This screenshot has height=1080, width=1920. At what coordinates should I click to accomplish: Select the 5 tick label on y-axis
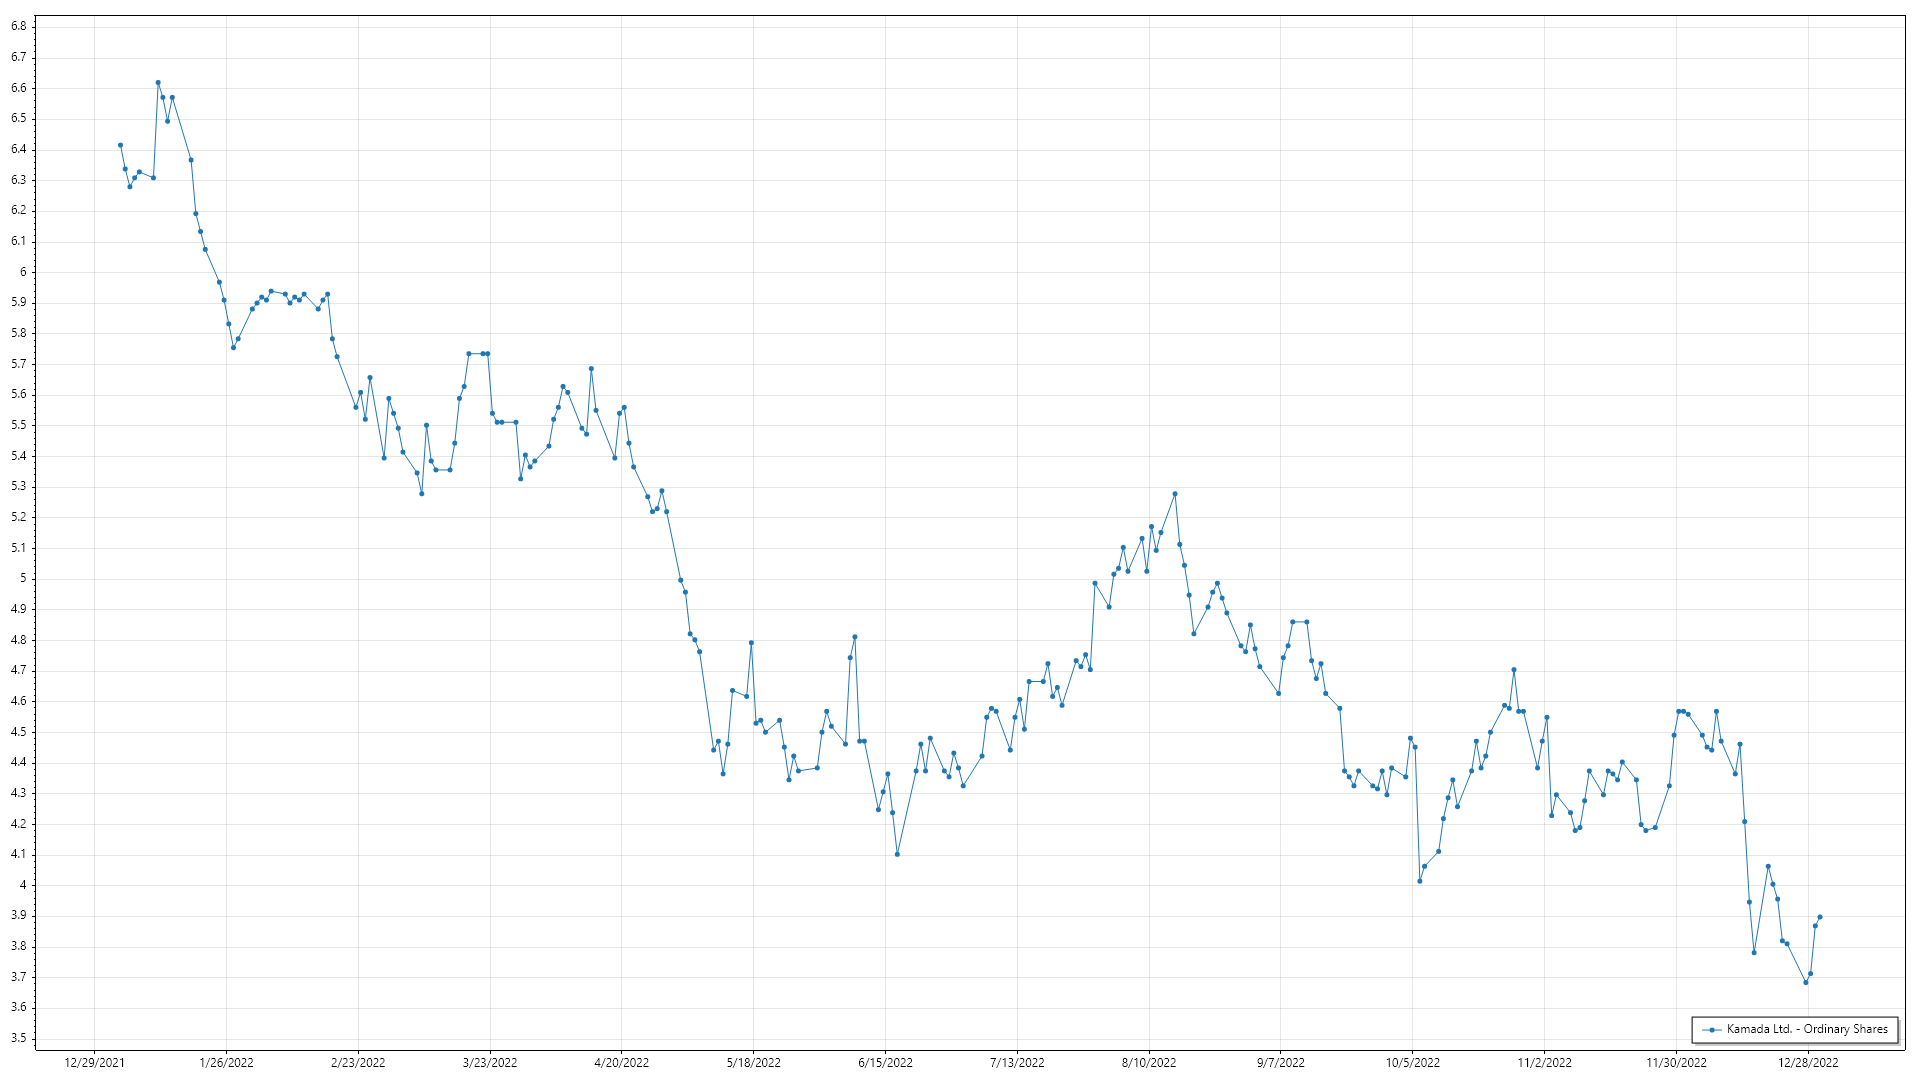coord(23,578)
